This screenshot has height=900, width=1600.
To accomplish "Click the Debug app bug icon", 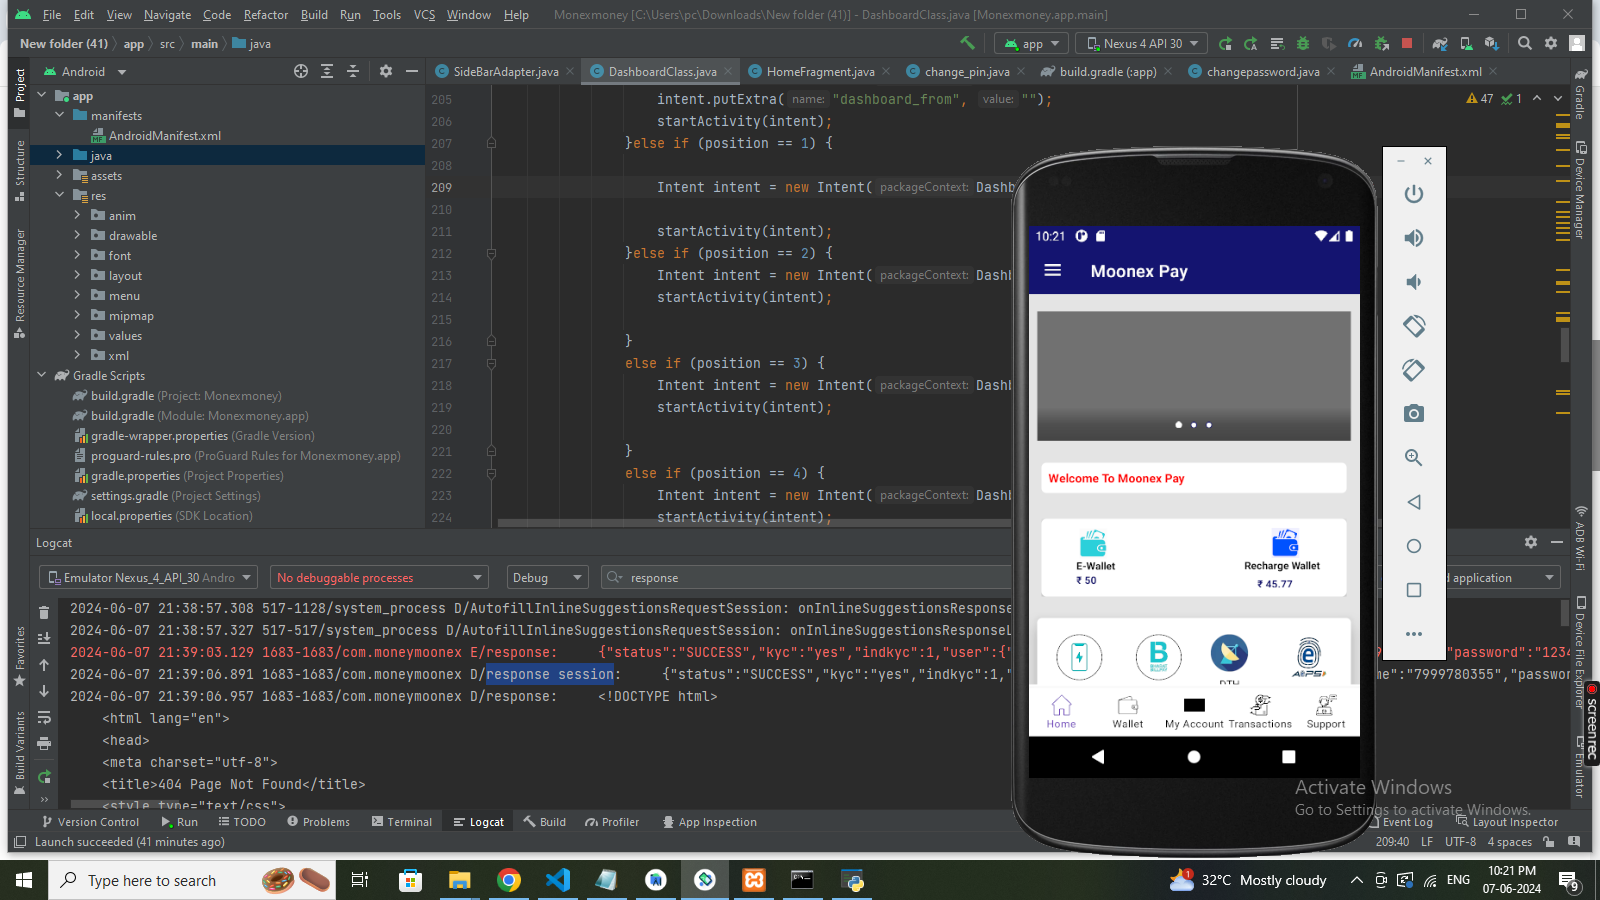I will coord(1302,43).
